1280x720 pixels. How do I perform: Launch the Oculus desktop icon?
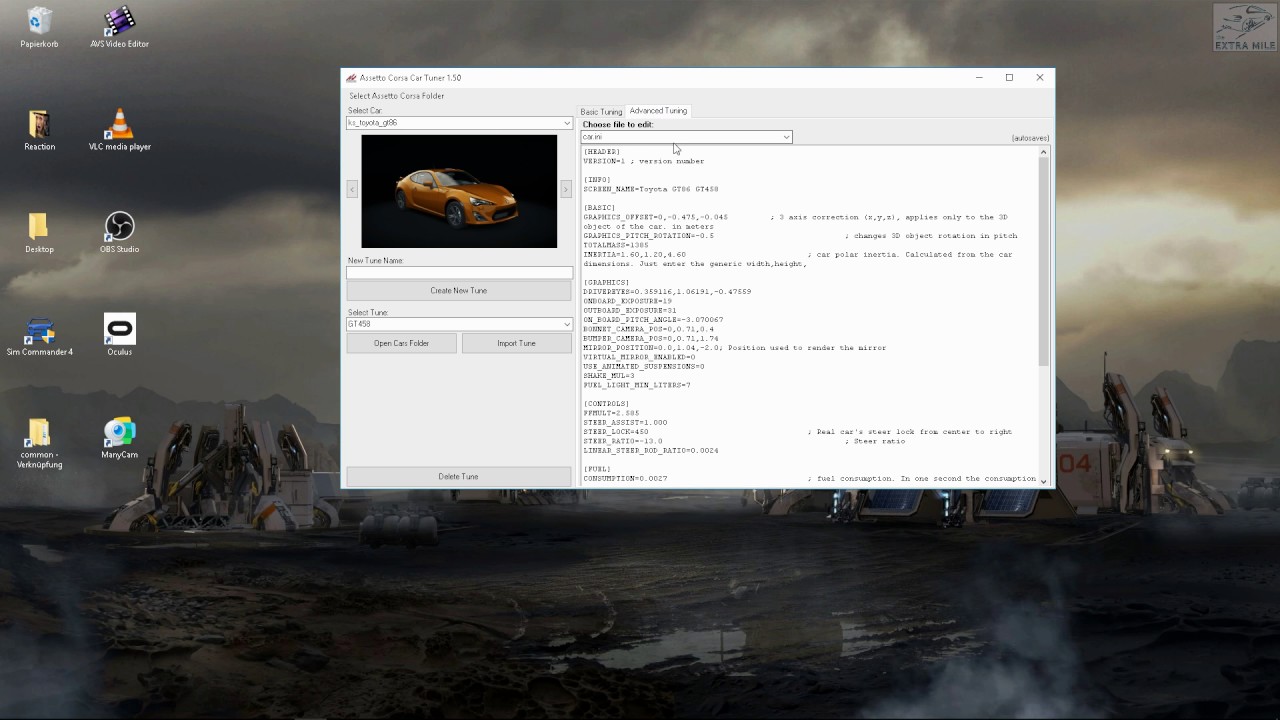tap(119, 336)
